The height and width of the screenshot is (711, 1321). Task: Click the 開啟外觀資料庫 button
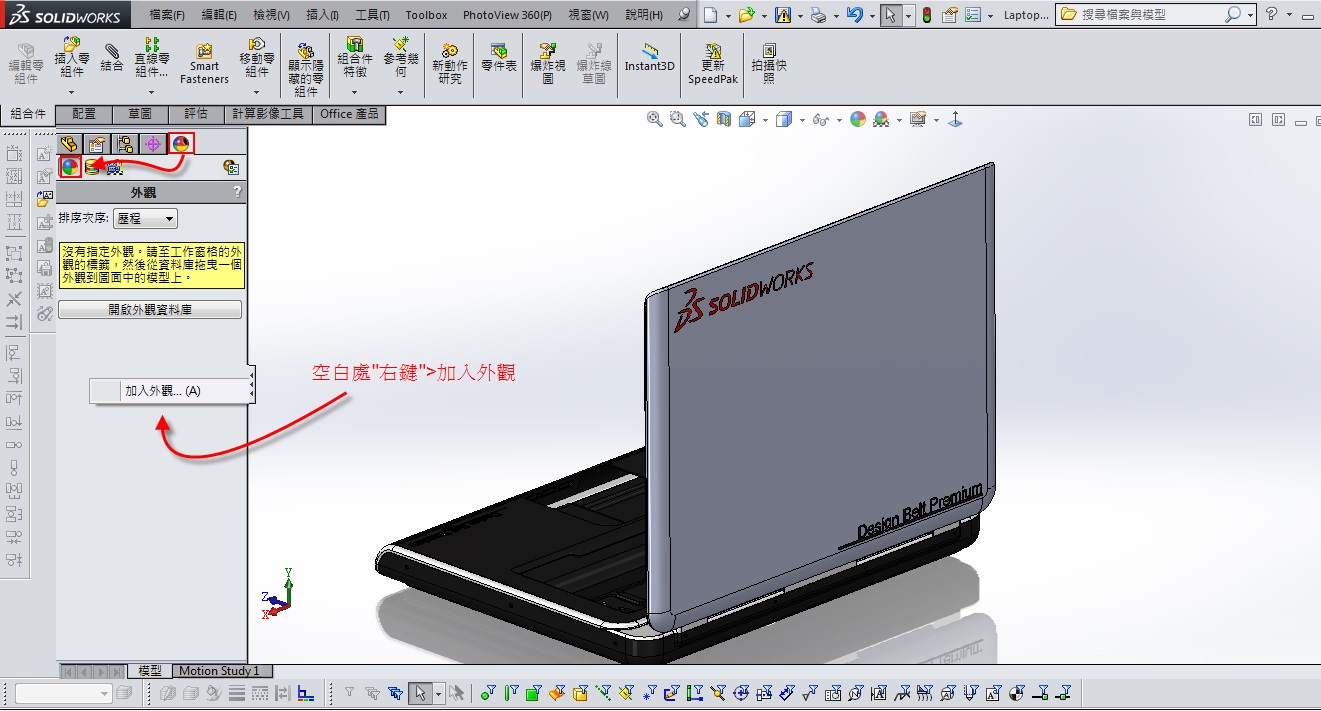click(150, 310)
